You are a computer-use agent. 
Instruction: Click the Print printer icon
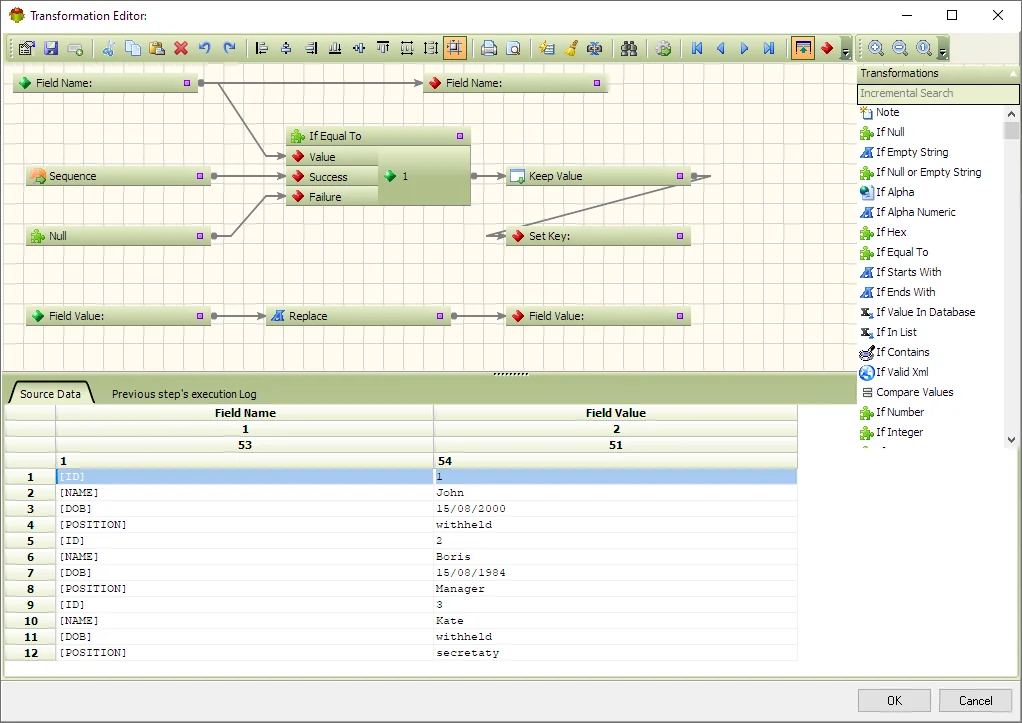(489, 48)
